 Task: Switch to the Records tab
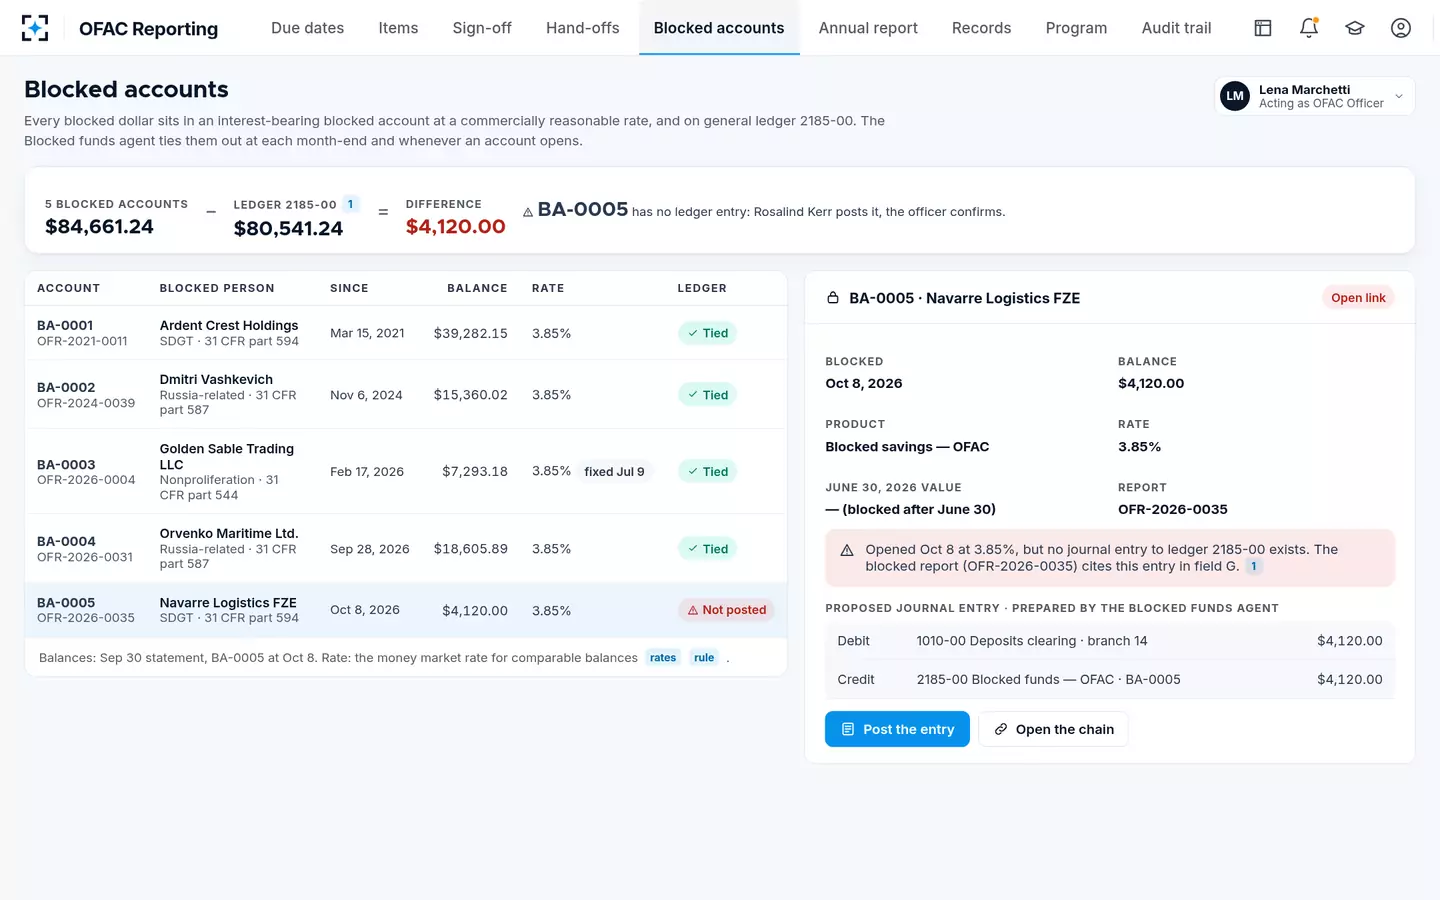point(982,28)
